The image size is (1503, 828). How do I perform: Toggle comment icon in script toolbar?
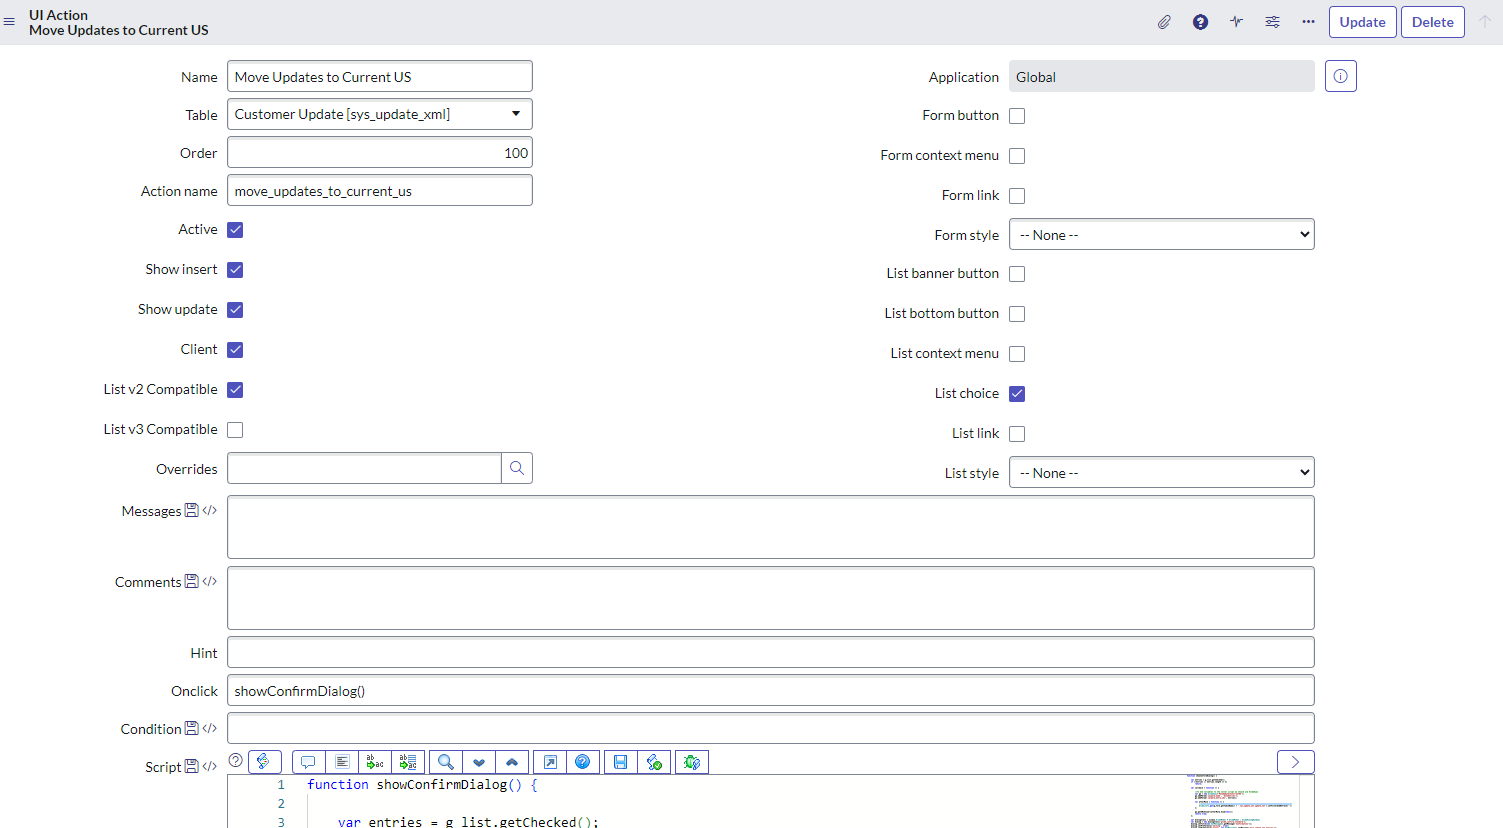308,762
